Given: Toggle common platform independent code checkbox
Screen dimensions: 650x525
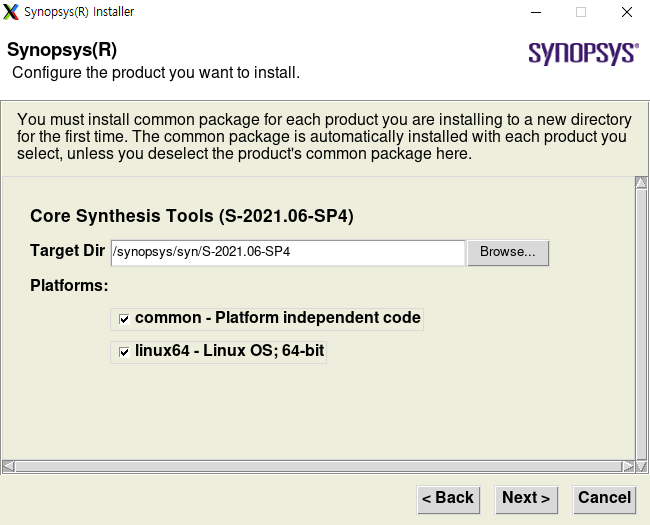Looking at the screenshot, I should 124,319.
